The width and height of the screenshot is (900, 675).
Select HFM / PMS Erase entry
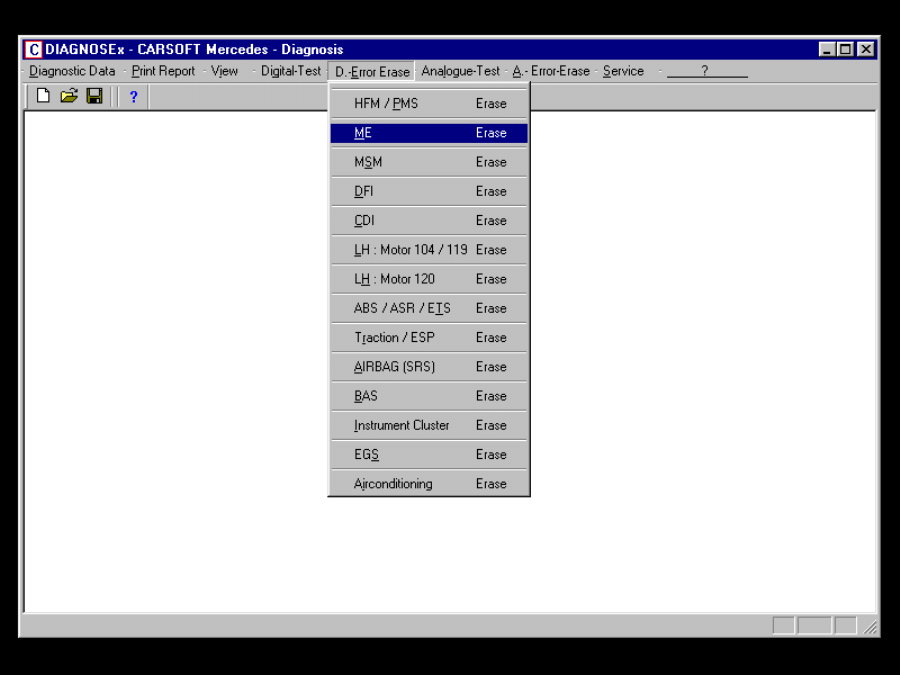(429, 104)
